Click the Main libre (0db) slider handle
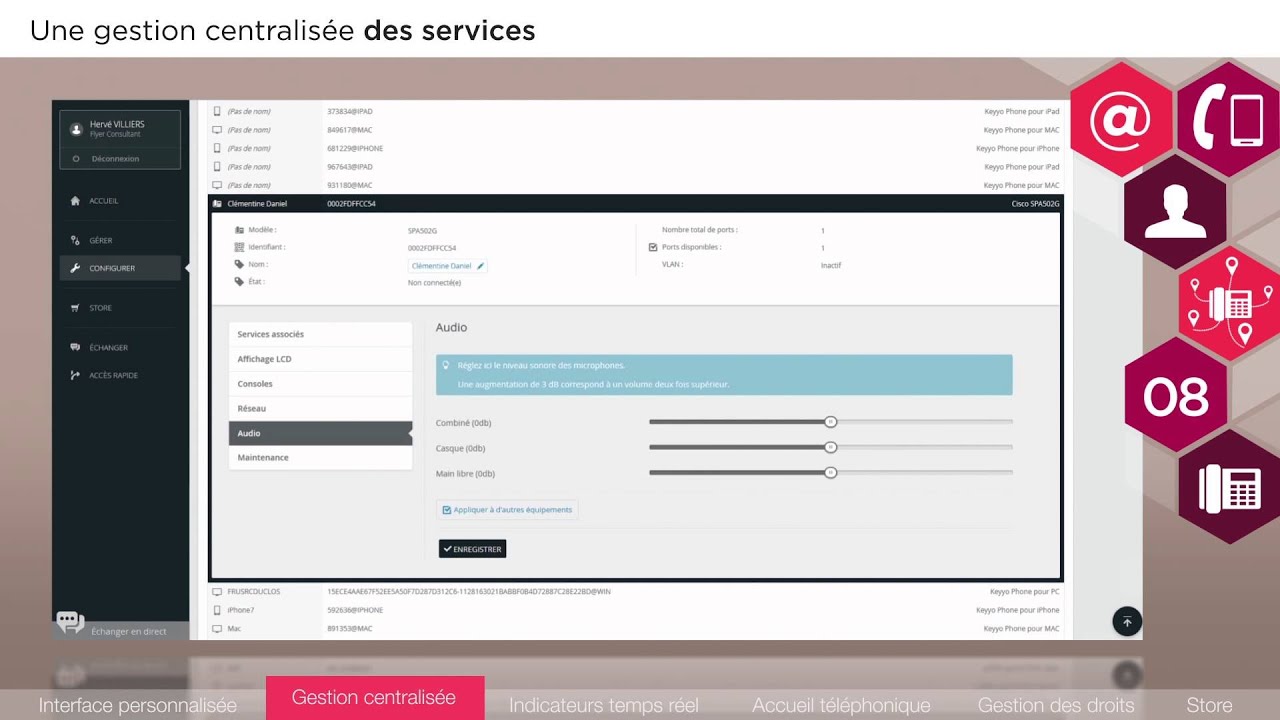 pyautogui.click(x=830, y=472)
